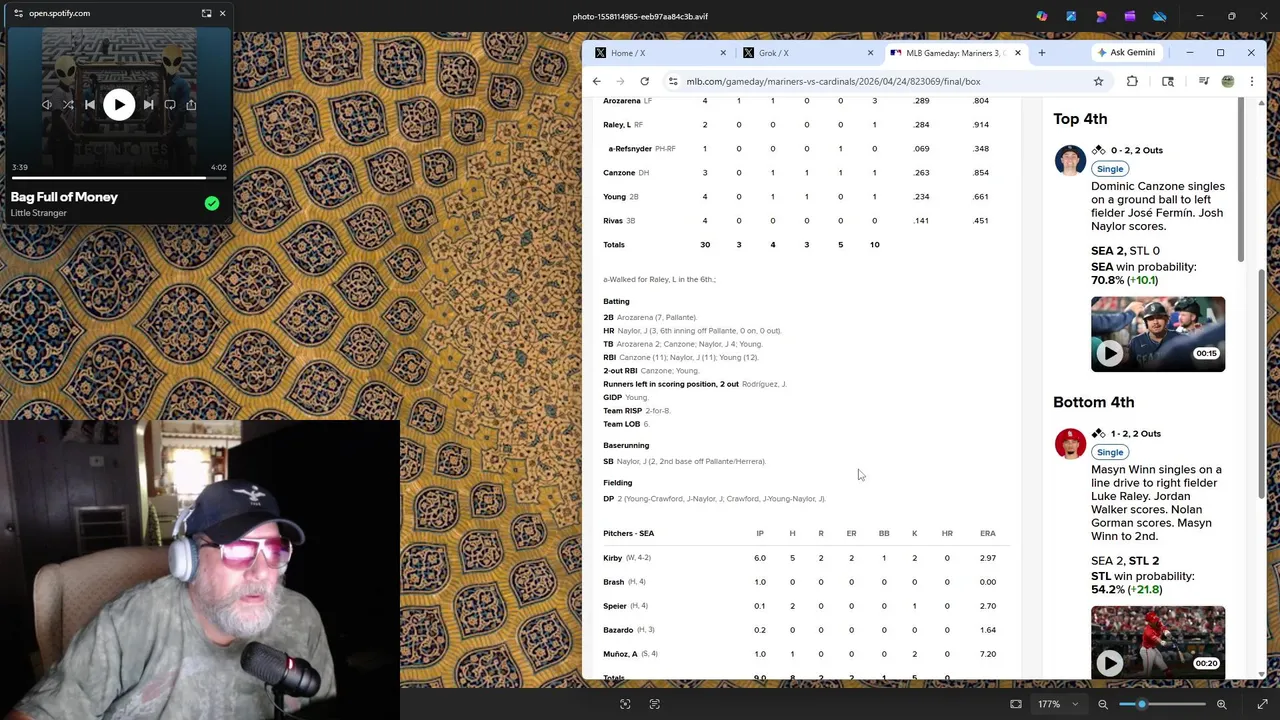
Task: Open a new browser tab
Action: [1041, 53]
